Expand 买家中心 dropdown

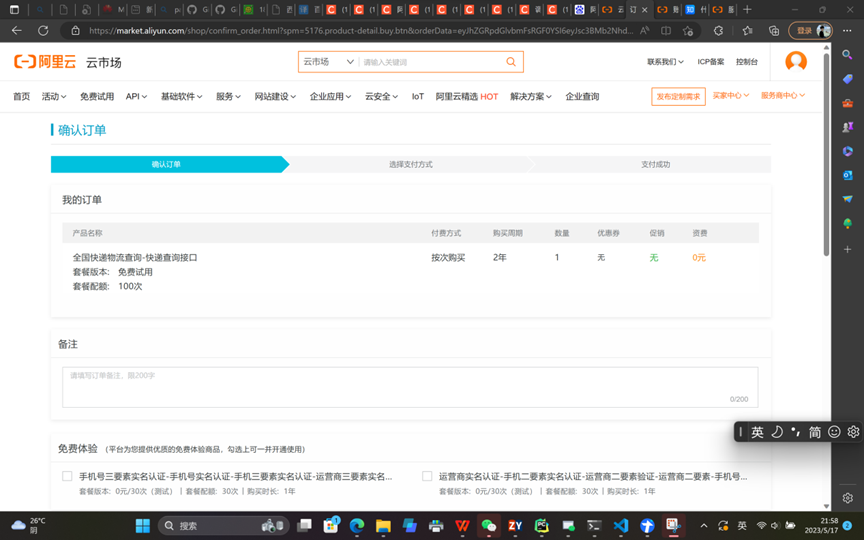point(731,96)
